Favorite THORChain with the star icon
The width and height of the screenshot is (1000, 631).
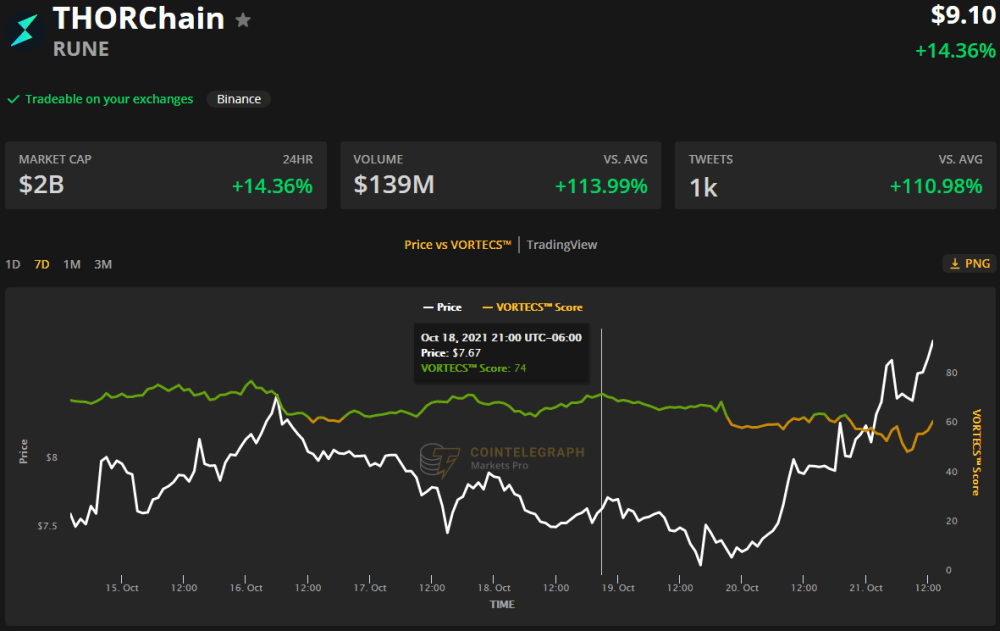coord(243,20)
